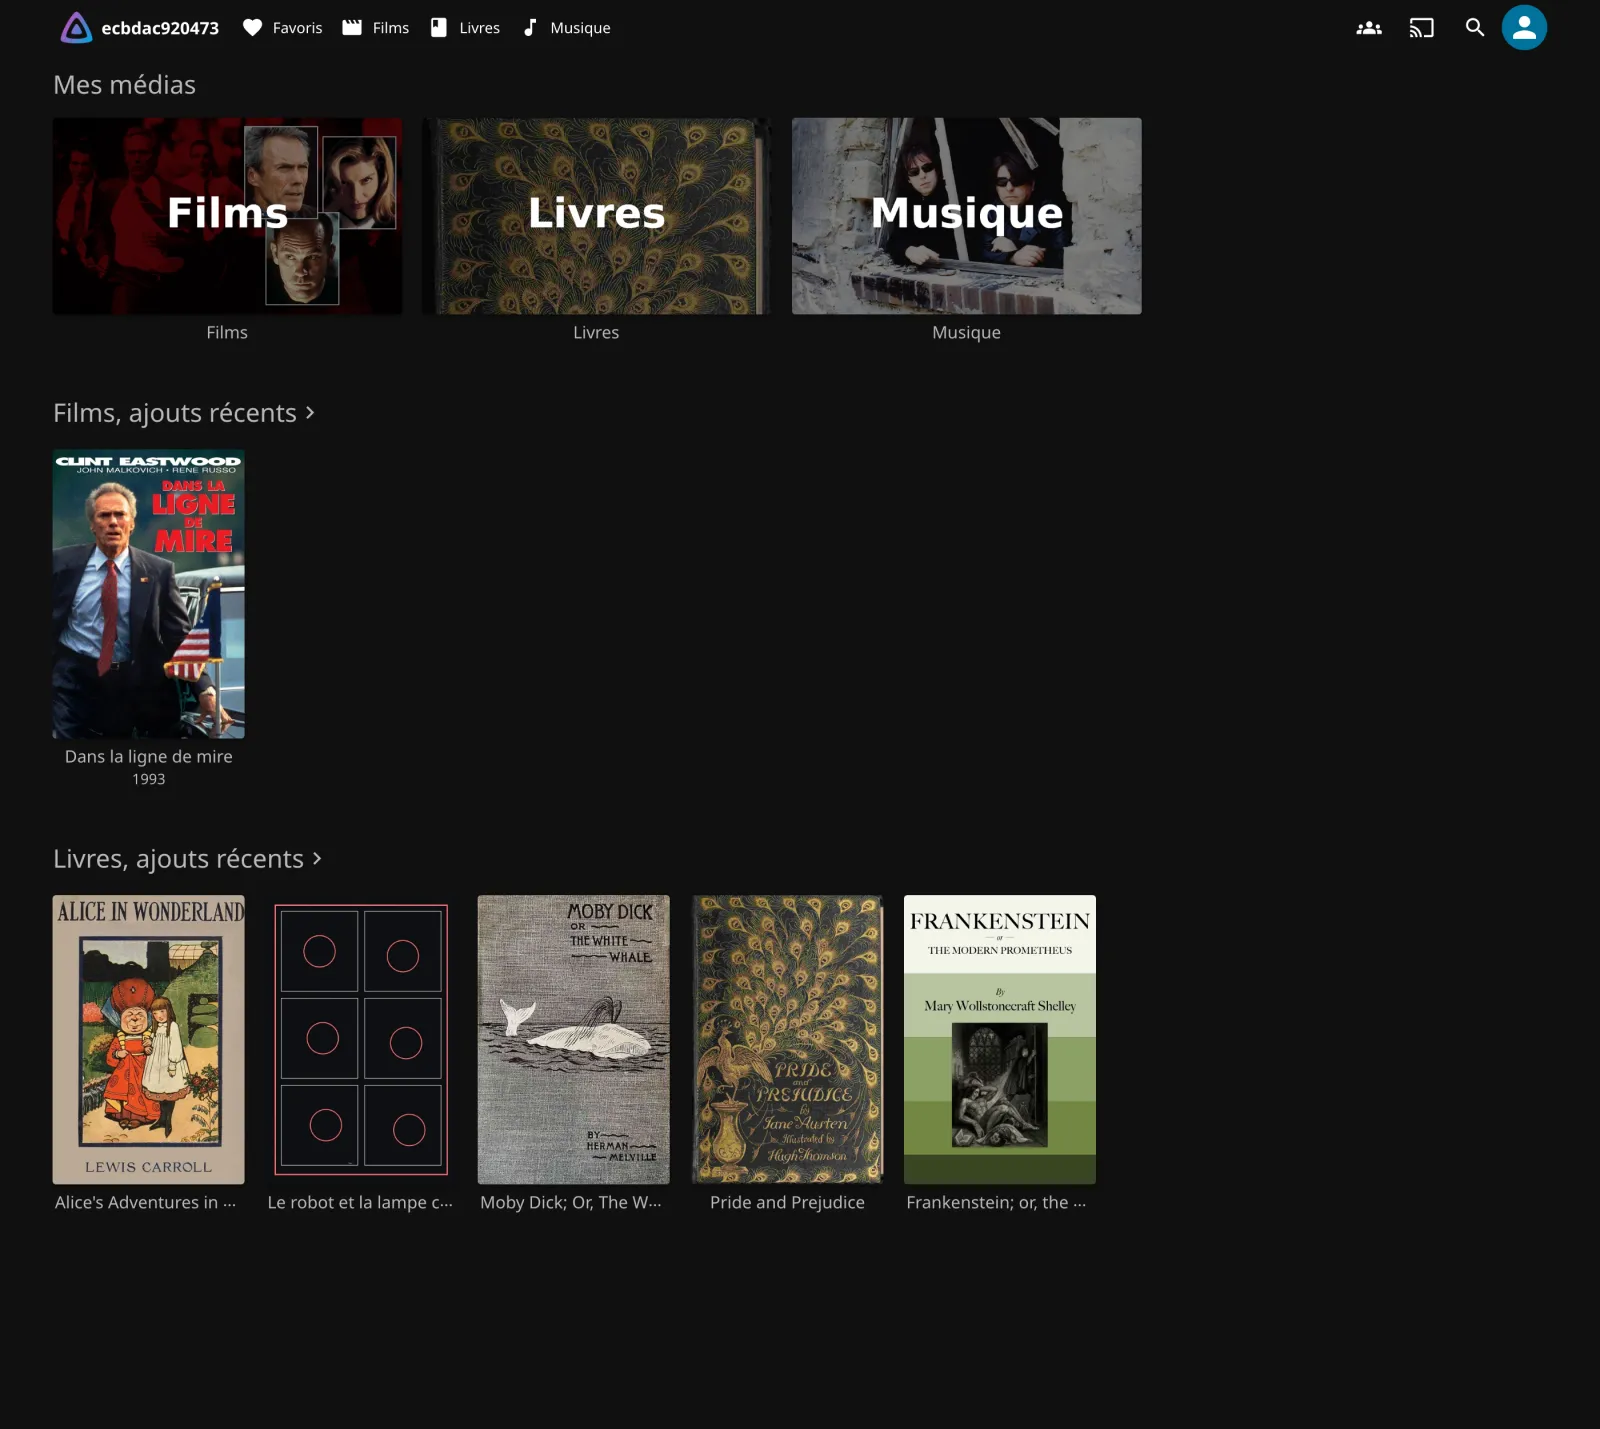Image resolution: width=1600 pixels, height=1429 pixels.
Task: Open the Le robot et la lampe cover
Action: click(x=361, y=1040)
